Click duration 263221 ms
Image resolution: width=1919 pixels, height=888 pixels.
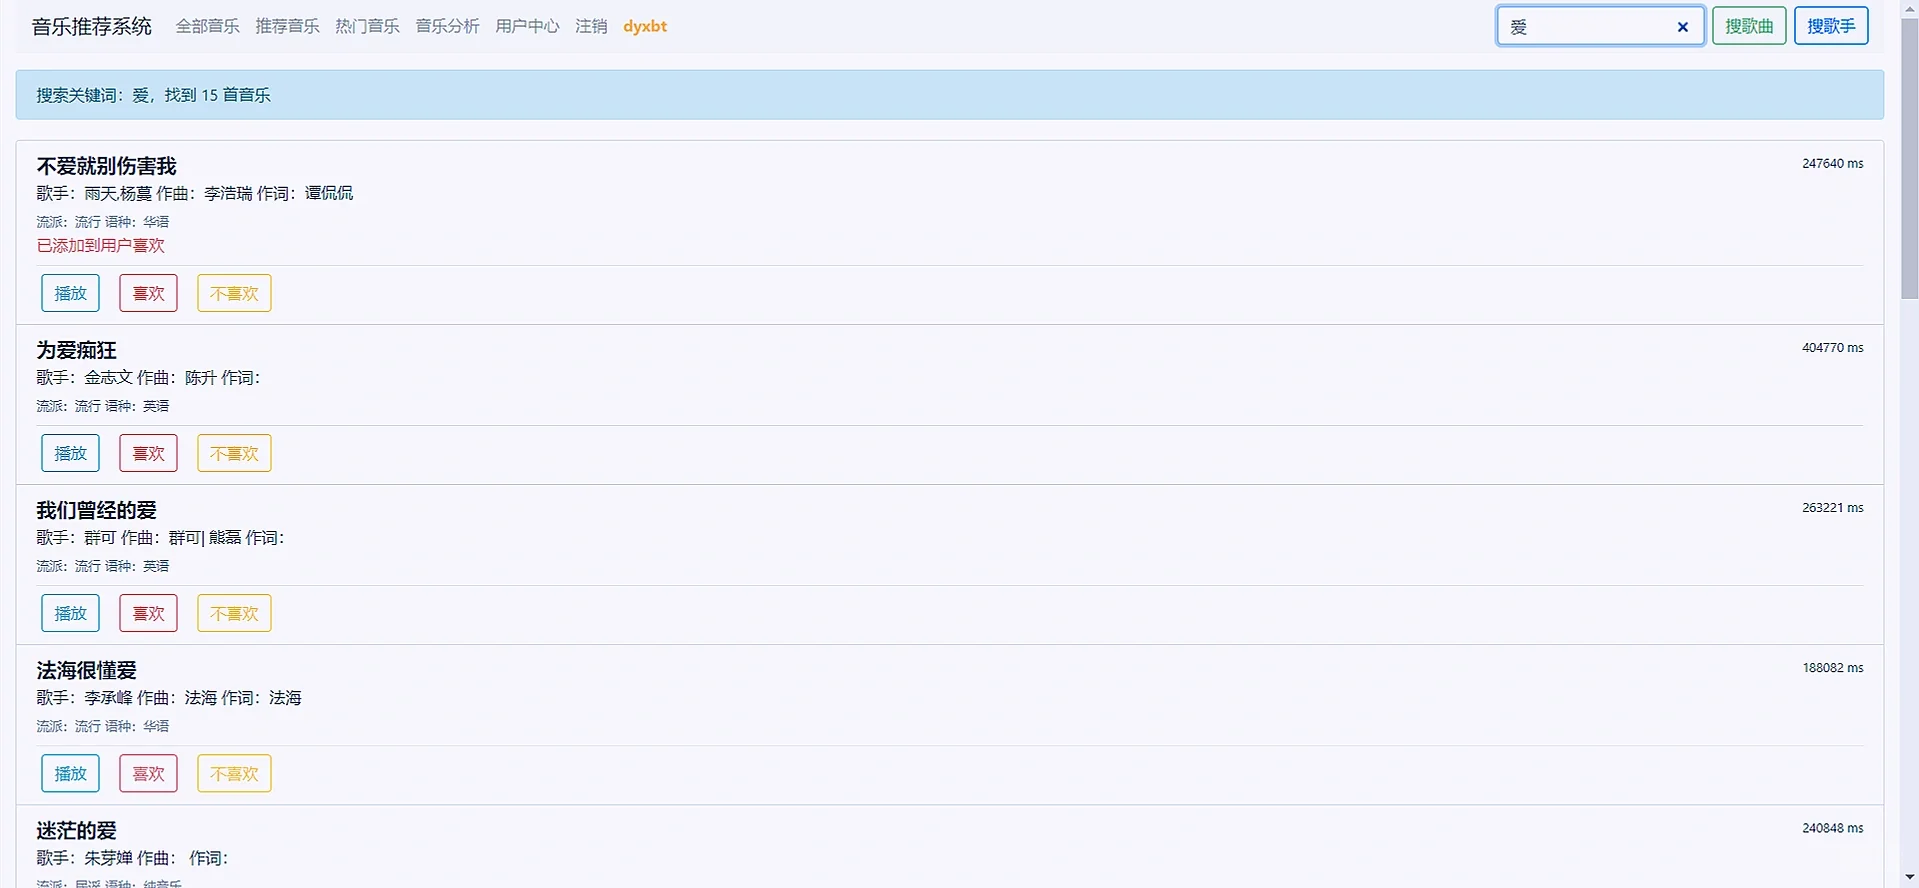(x=1833, y=507)
